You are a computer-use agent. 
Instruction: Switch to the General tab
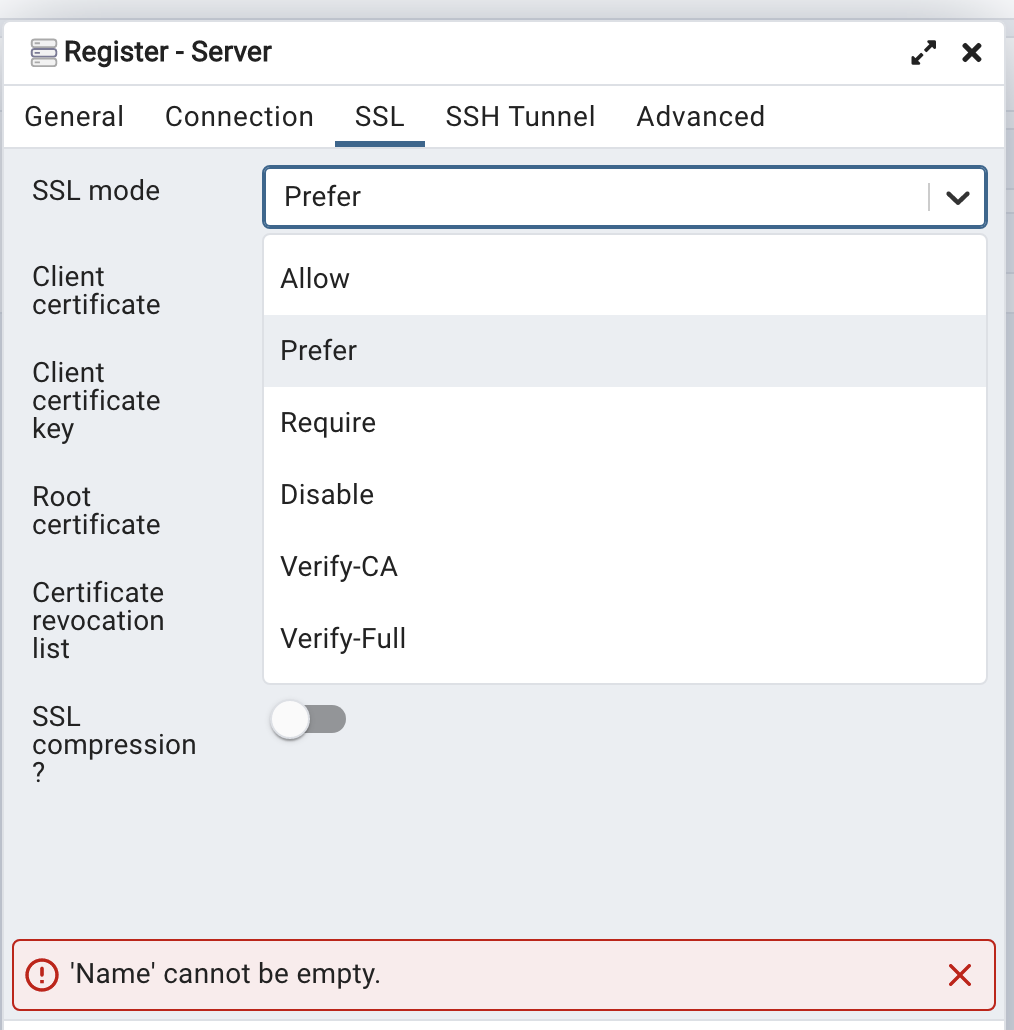(x=74, y=117)
